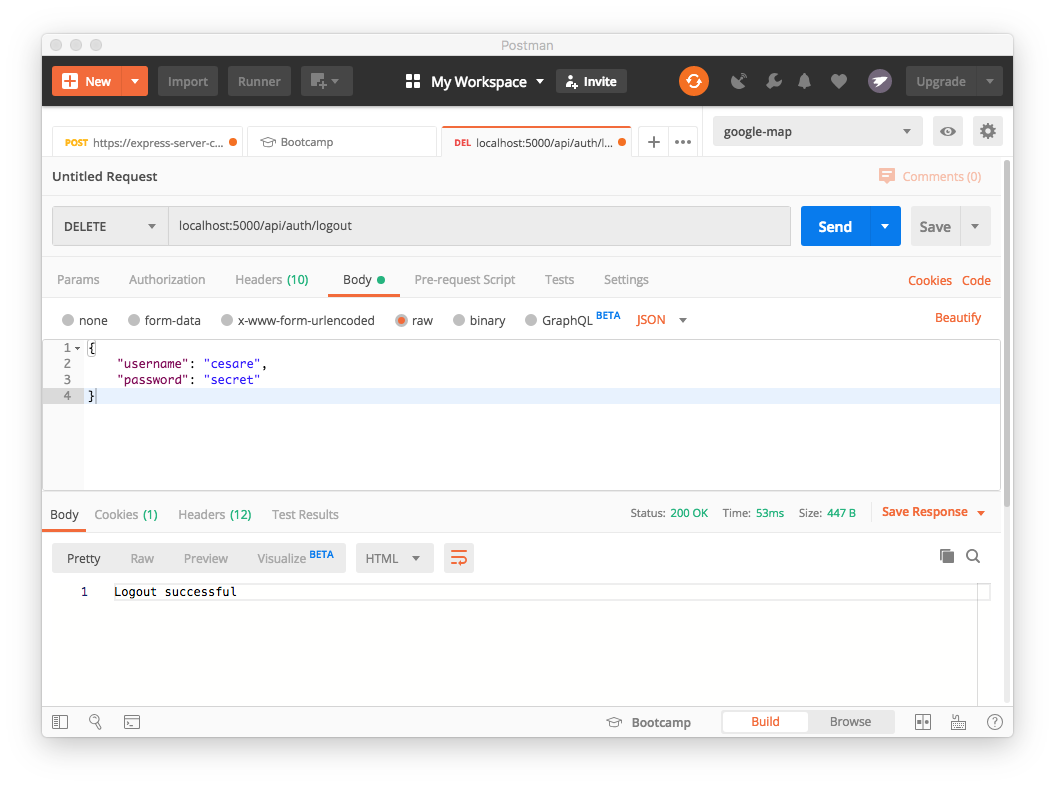Toggle the sidebar visibility icon
The image size is (1055, 787).
point(59,721)
